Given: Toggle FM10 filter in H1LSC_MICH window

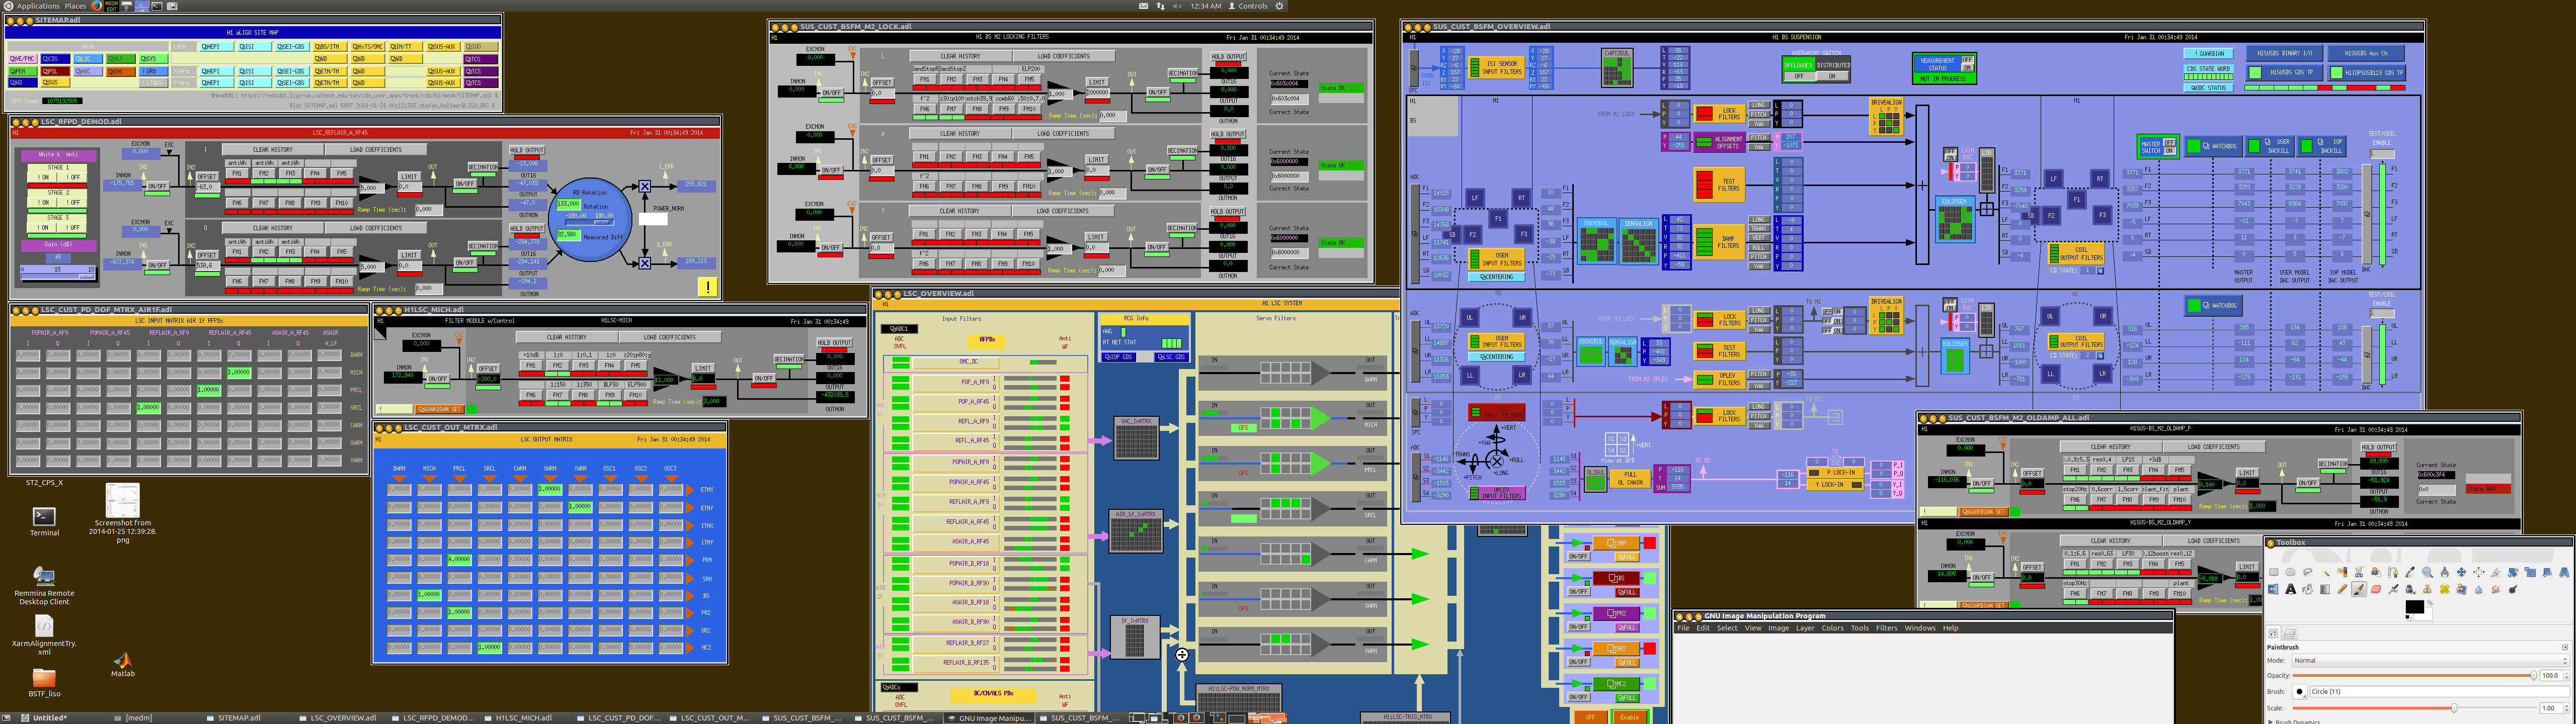Looking at the screenshot, I should click(x=636, y=395).
